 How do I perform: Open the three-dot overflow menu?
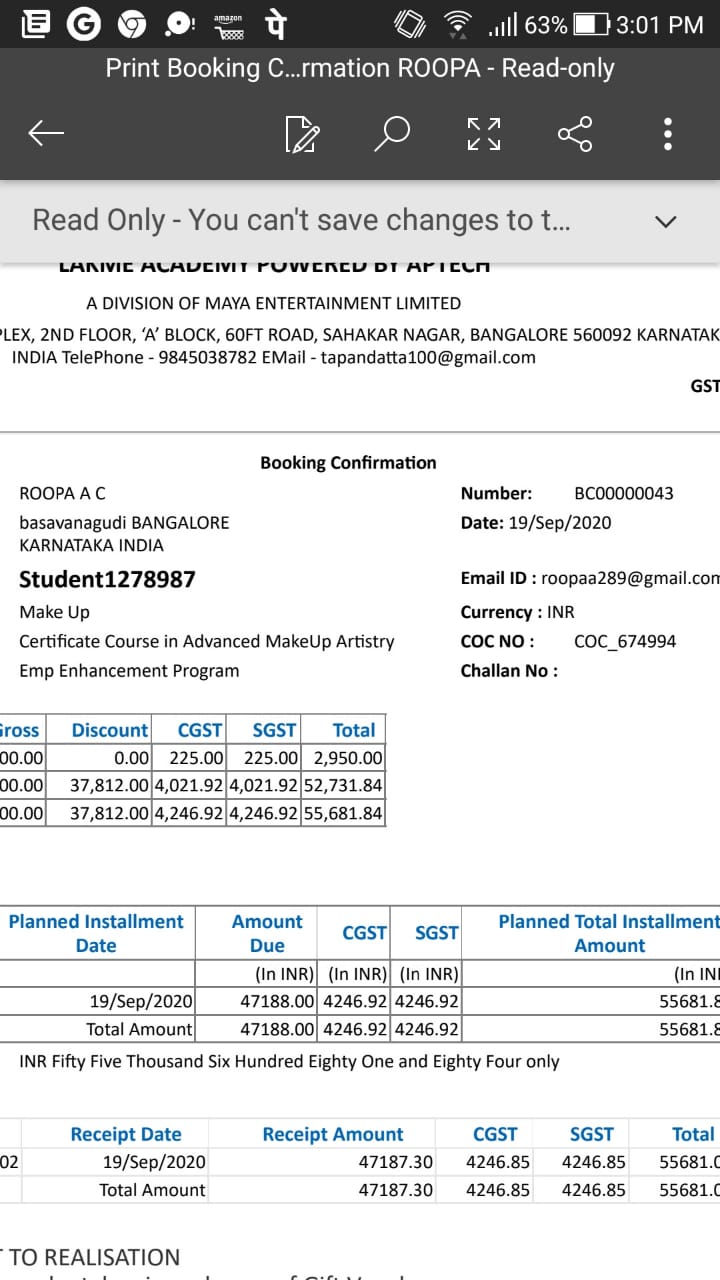click(668, 133)
